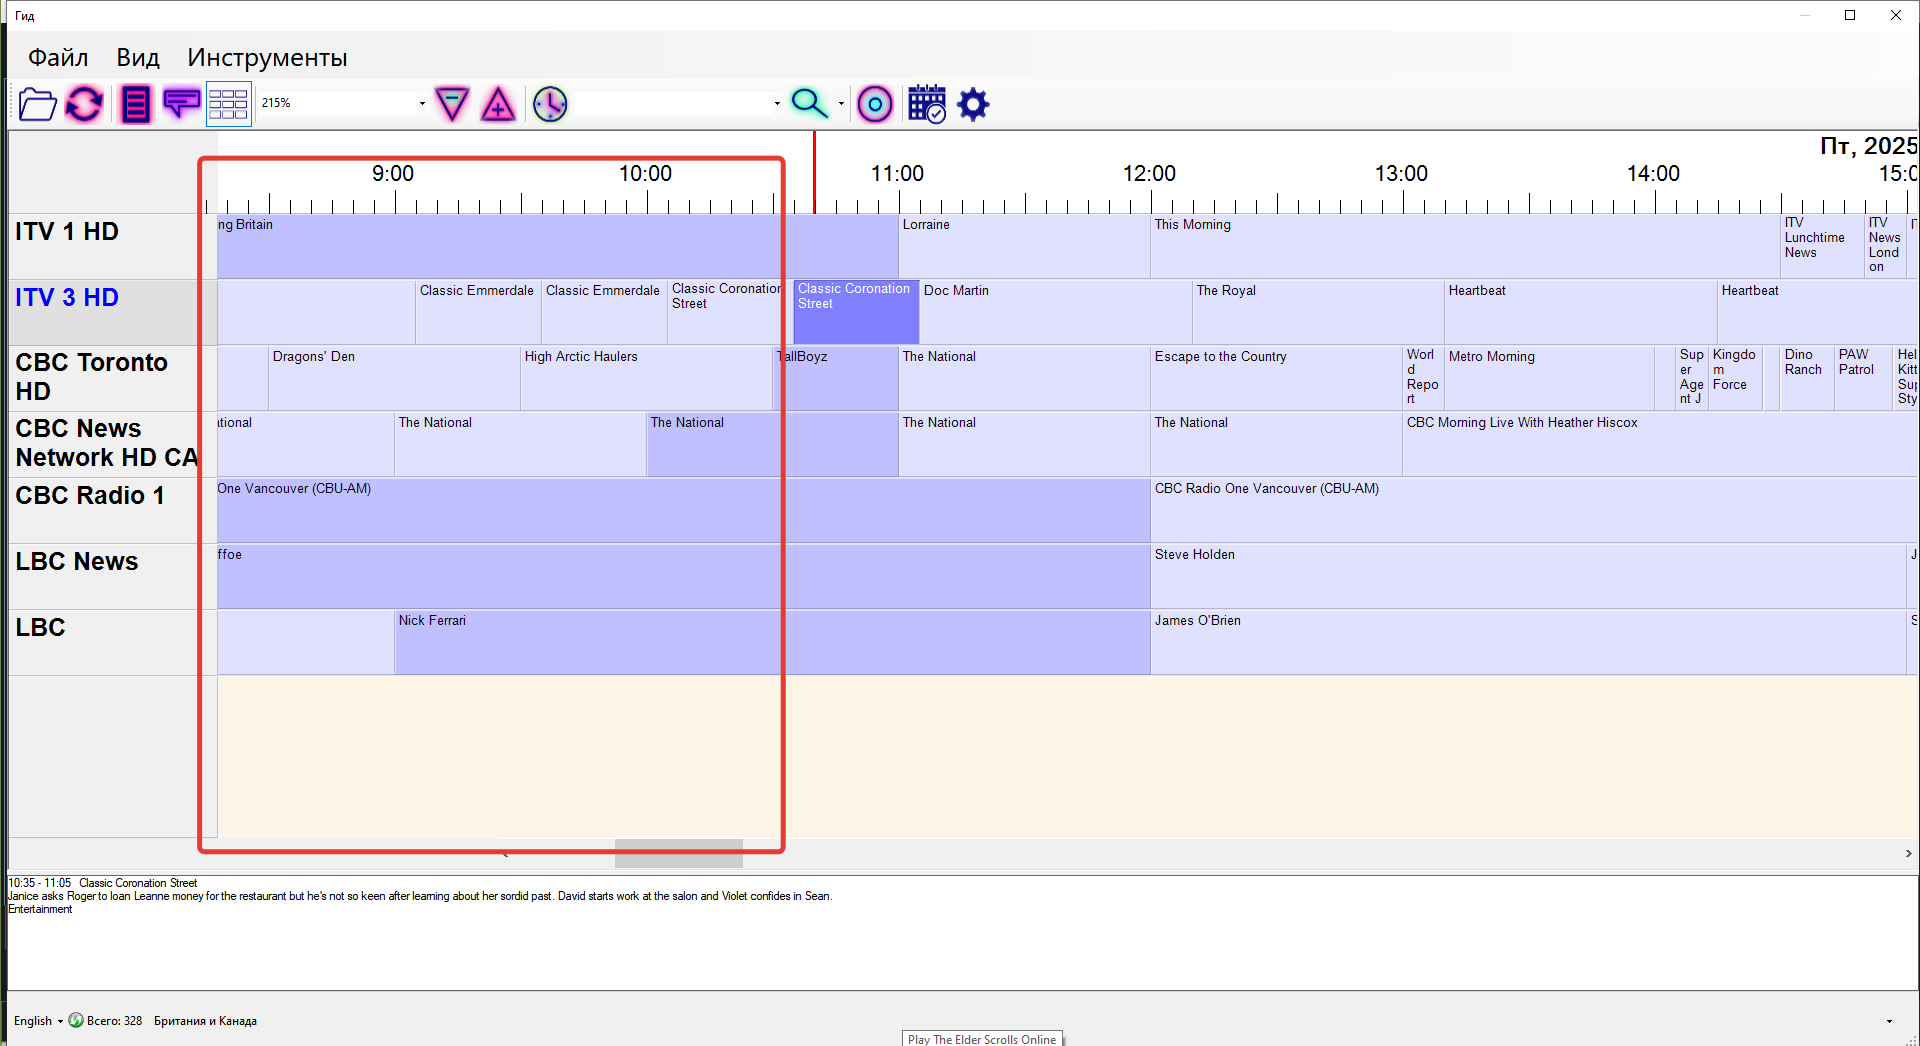Click the pink list view icon
The height and width of the screenshot is (1046, 1920).
(135, 104)
